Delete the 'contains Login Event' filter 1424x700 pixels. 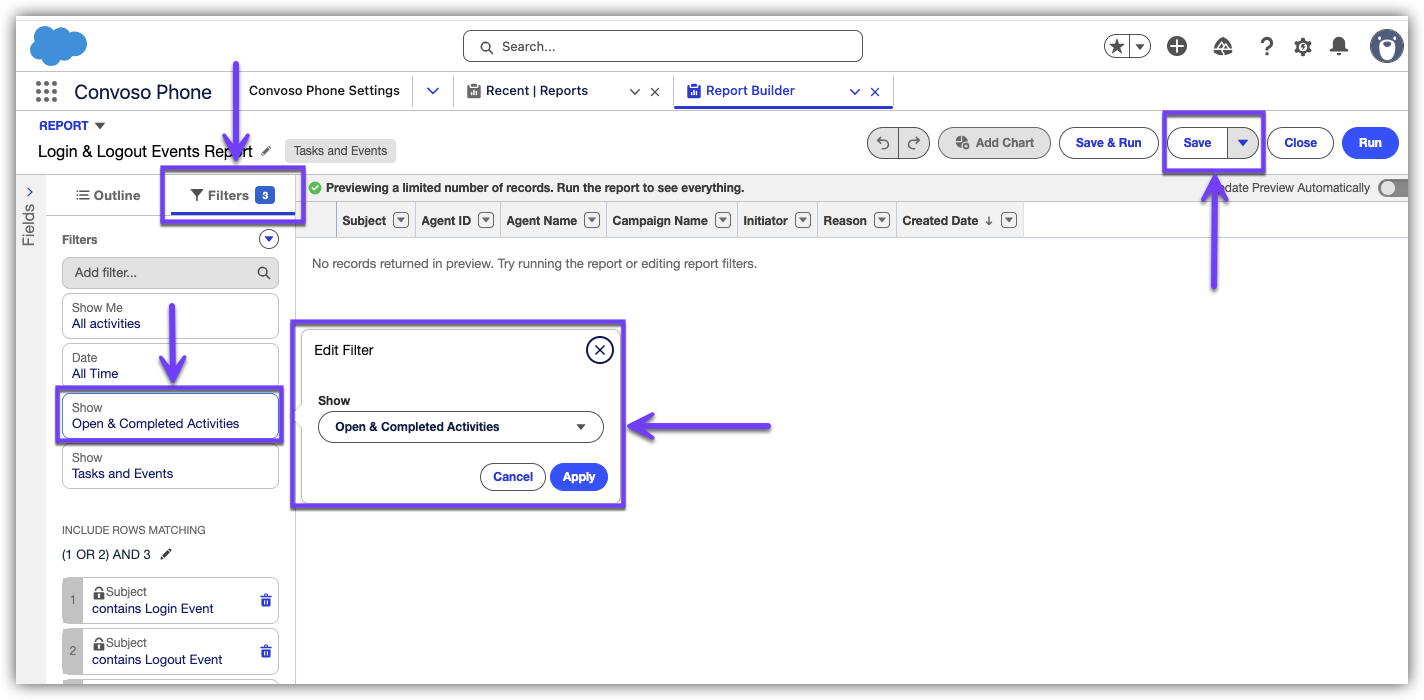265,600
